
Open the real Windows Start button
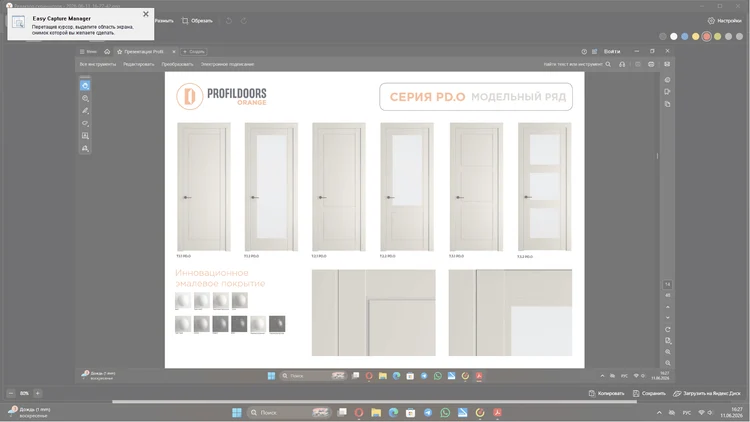(237, 412)
